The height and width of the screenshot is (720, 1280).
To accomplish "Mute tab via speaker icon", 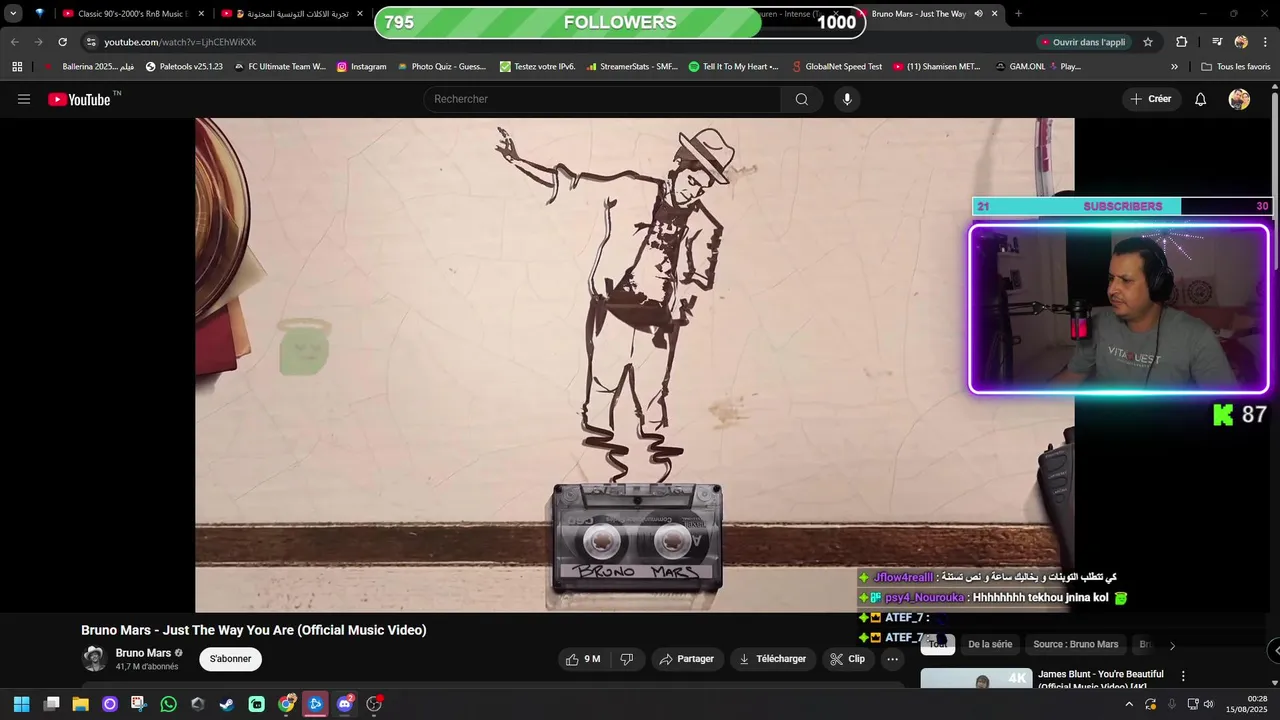I will (978, 14).
